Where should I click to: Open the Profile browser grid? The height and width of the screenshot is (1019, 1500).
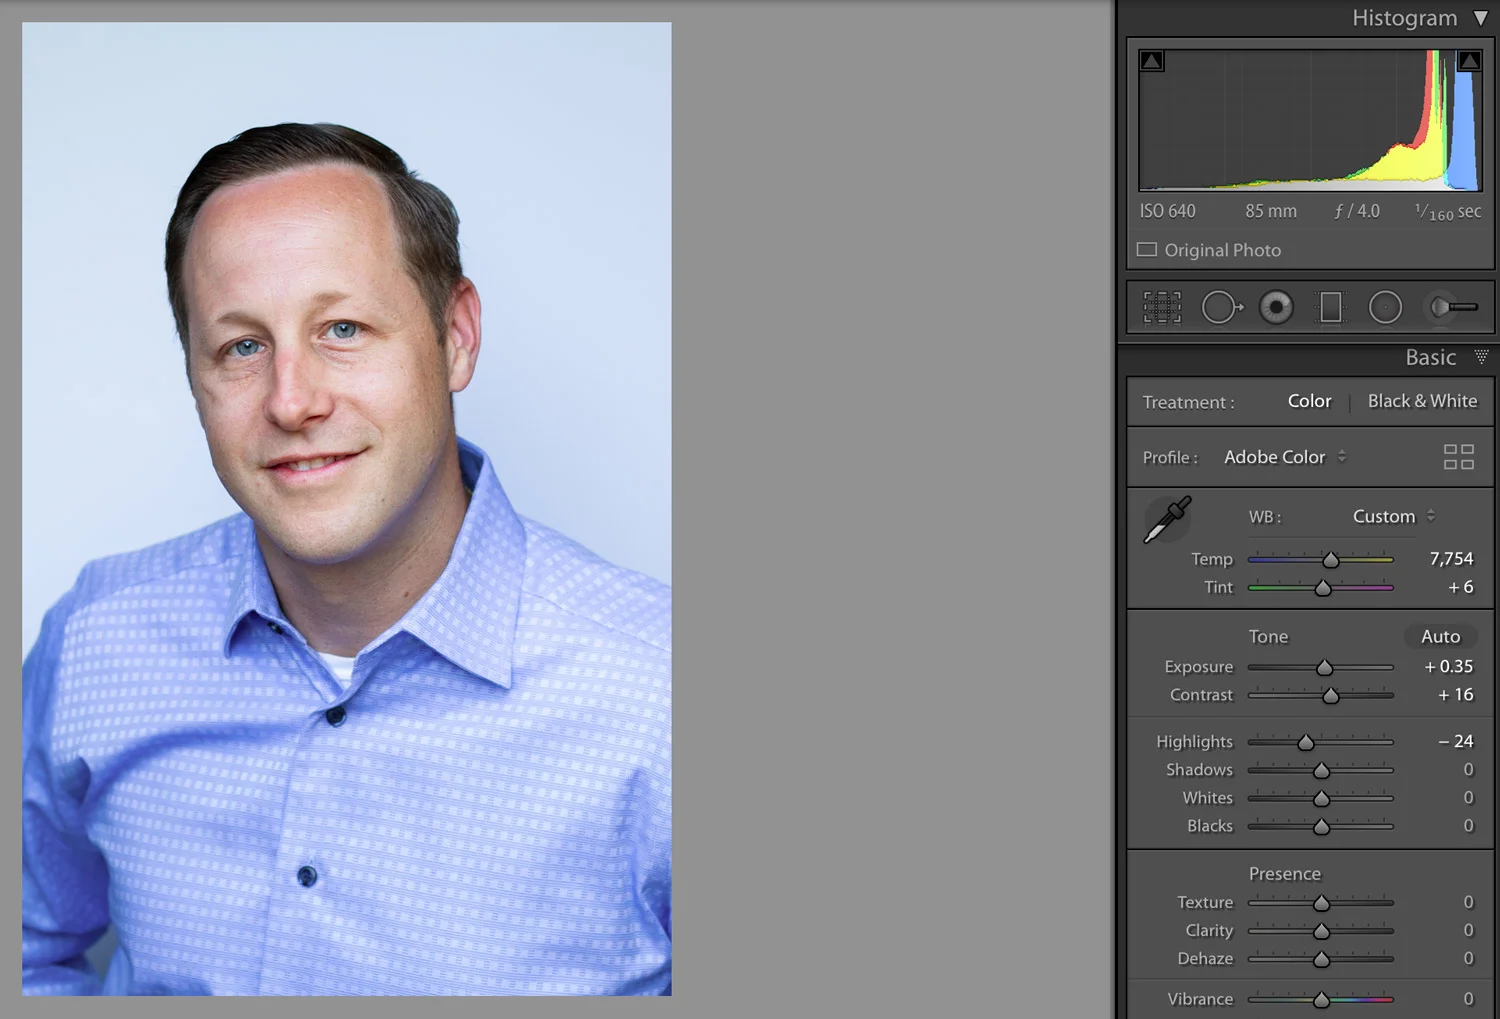click(1458, 456)
